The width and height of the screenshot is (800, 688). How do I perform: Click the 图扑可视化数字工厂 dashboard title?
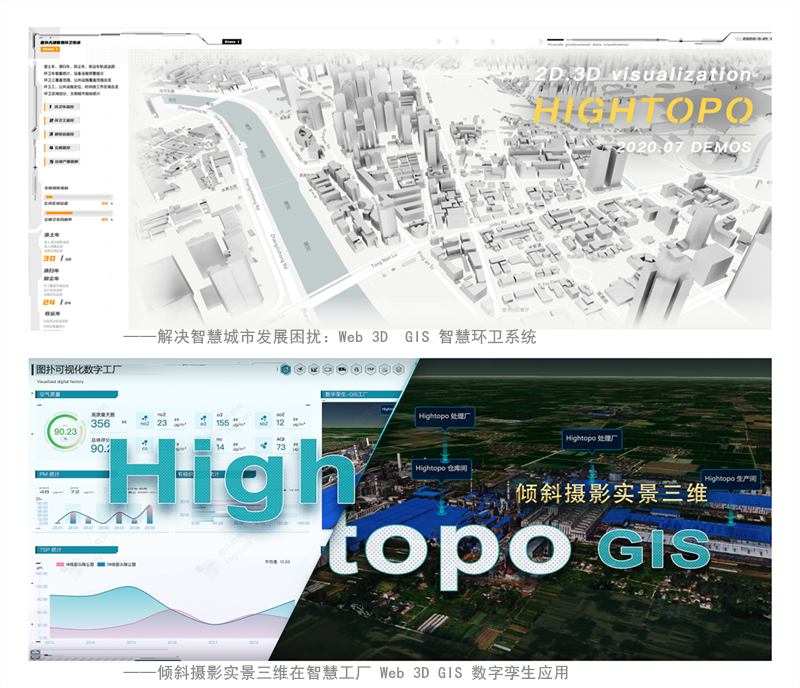point(79,370)
